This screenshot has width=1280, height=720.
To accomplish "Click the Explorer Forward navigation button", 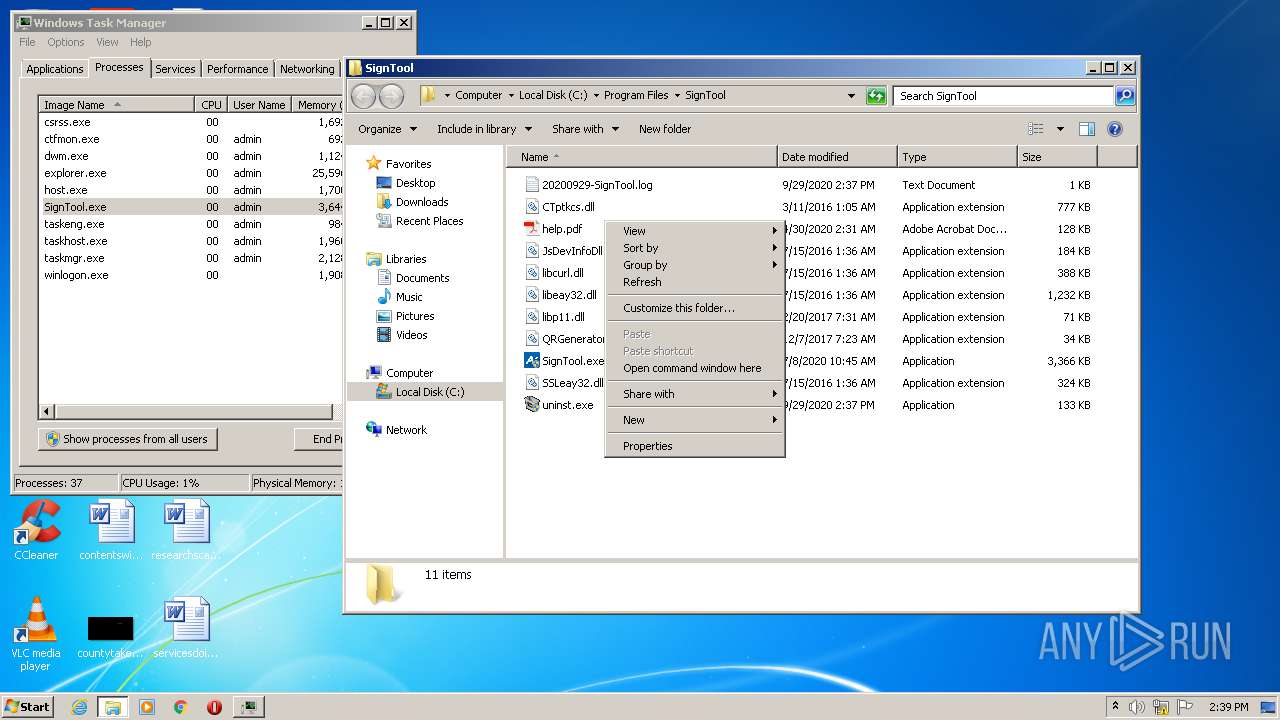I will (x=391, y=96).
